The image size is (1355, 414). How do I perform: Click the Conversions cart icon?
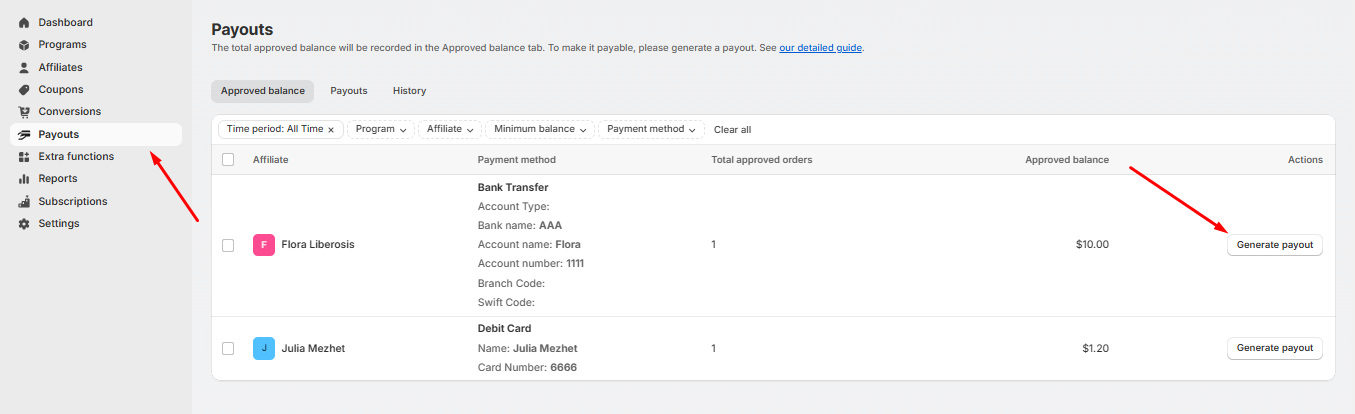[x=24, y=112]
